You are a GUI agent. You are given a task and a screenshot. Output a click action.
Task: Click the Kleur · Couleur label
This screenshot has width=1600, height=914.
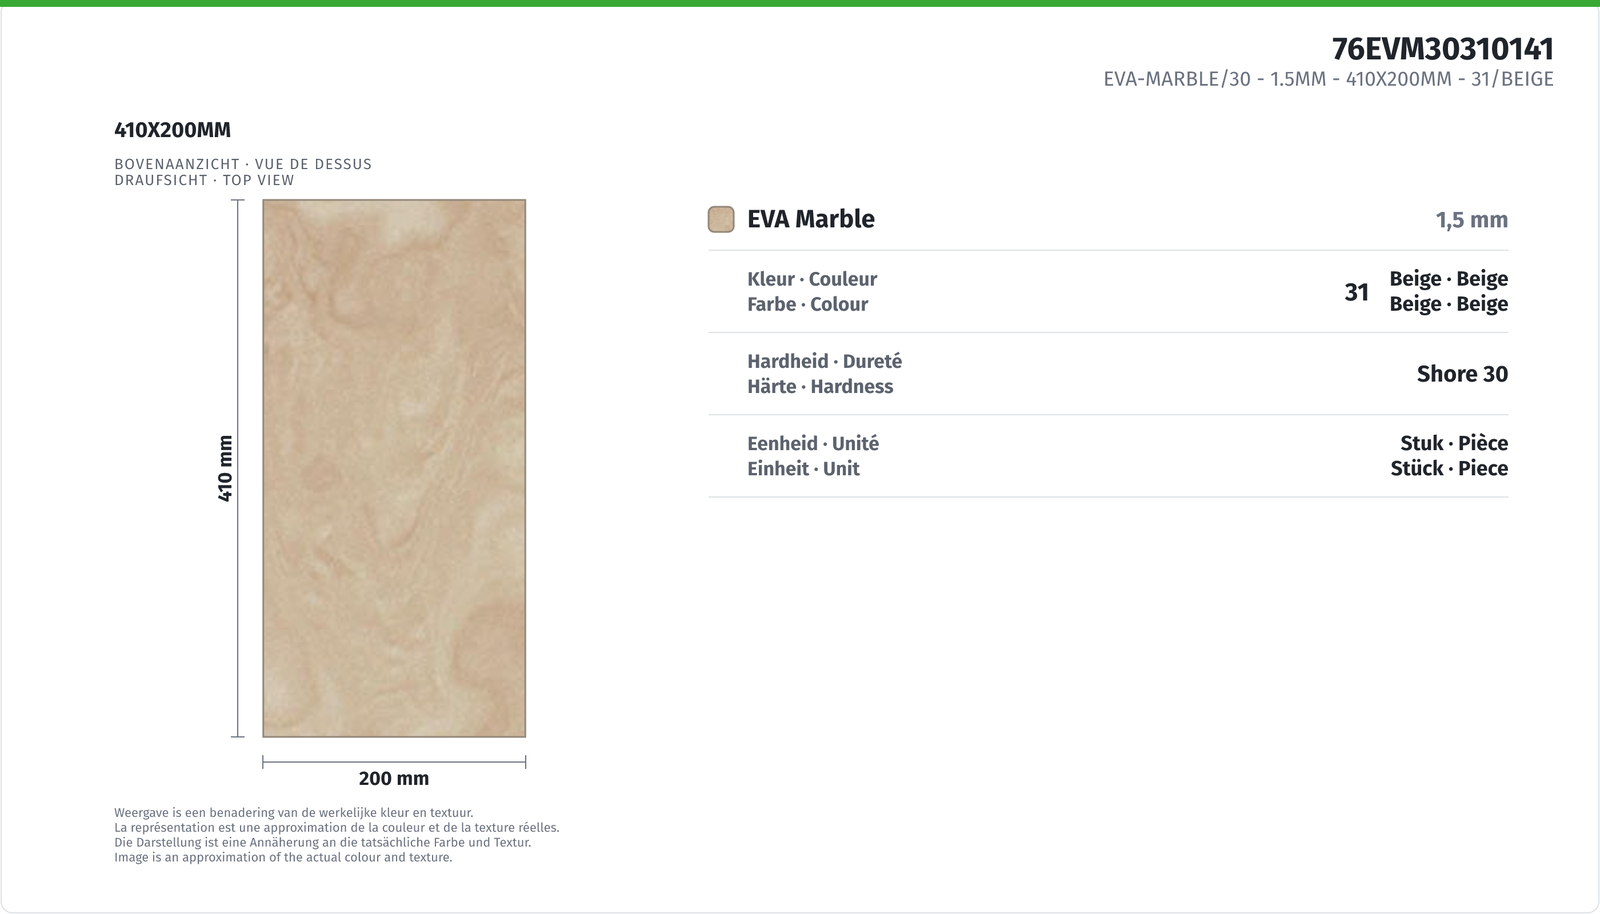[x=812, y=279]
